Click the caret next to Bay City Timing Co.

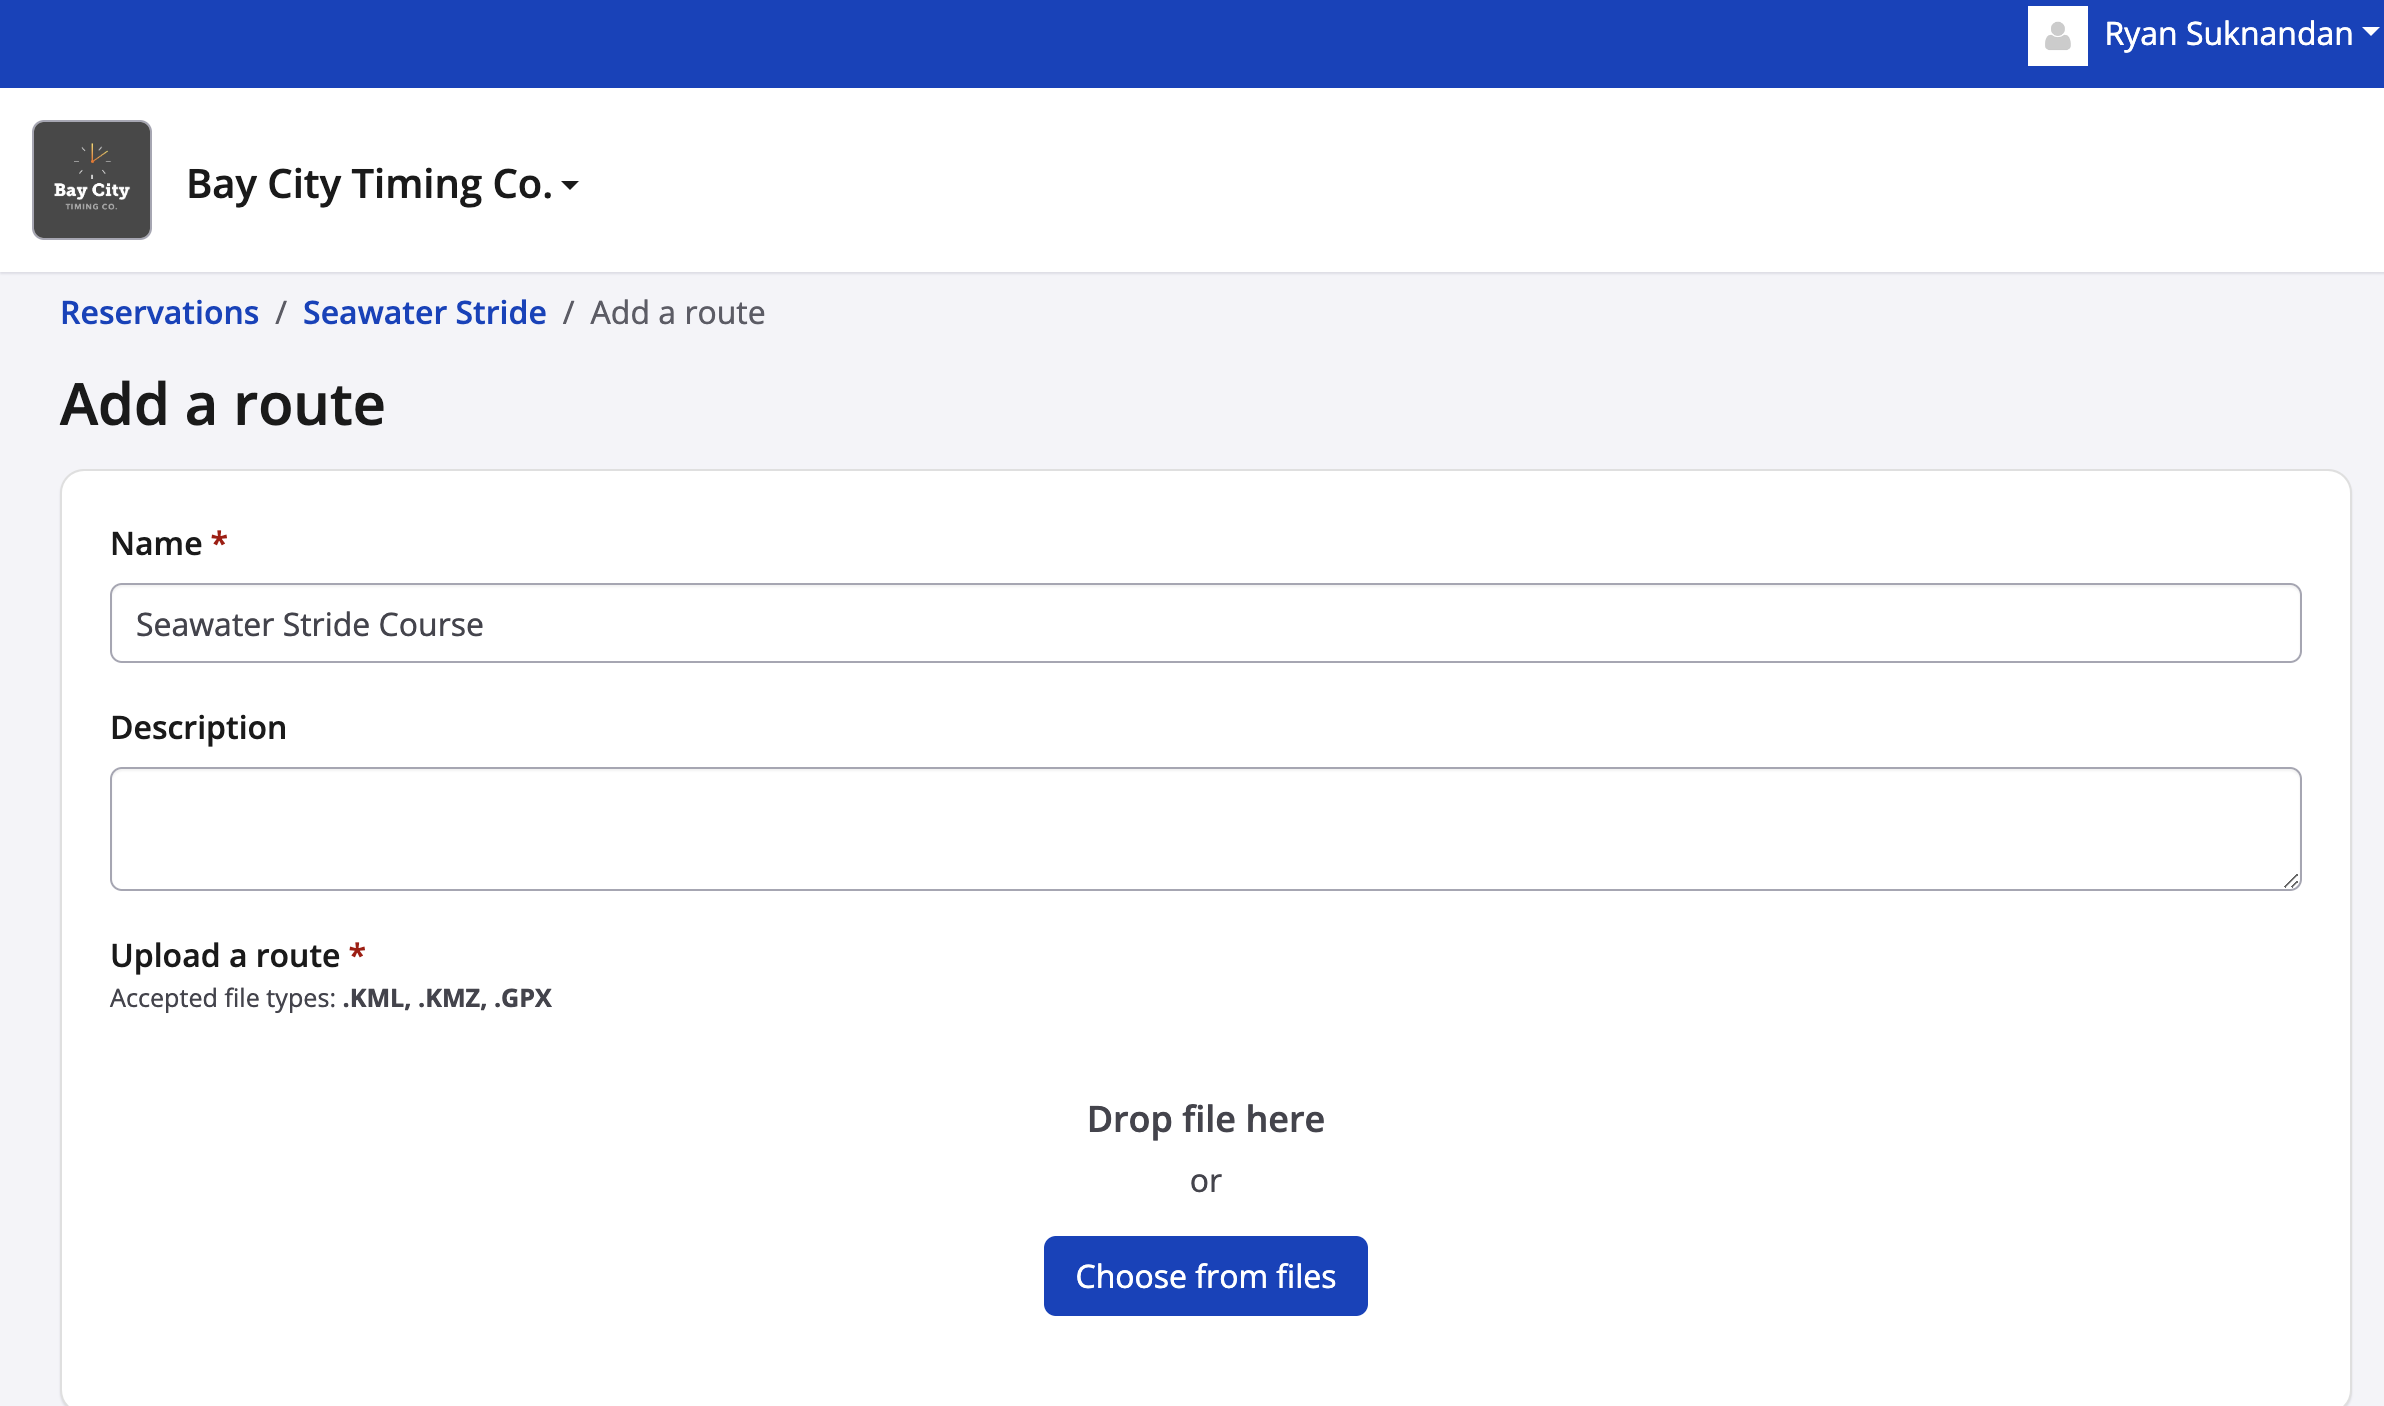coord(571,186)
